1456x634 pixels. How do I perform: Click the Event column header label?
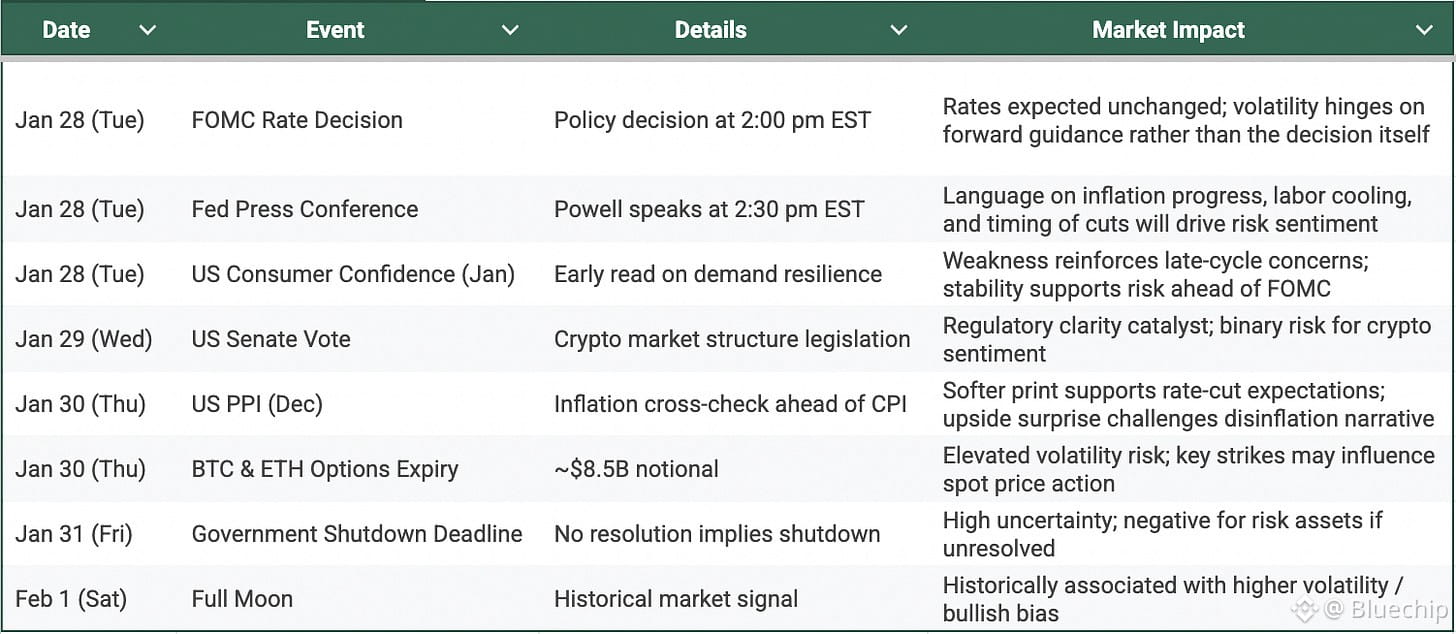point(335,30)
